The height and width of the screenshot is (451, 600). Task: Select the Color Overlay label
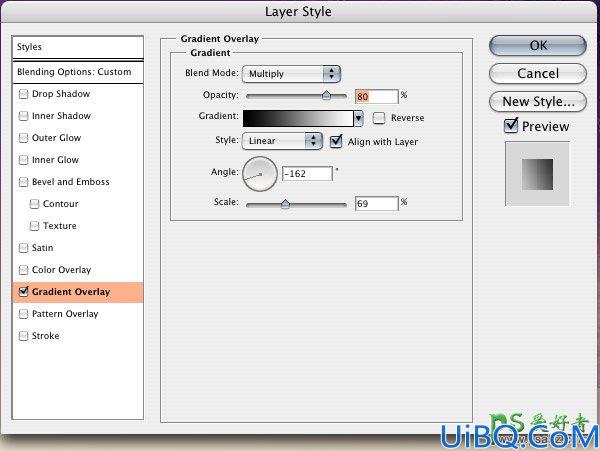pyautogui.click(x=62, y=270)
